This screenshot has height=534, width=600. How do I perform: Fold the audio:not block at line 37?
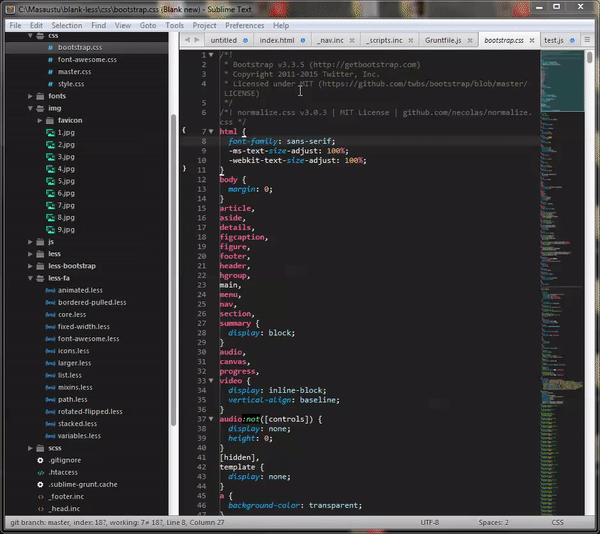[211, 419]
